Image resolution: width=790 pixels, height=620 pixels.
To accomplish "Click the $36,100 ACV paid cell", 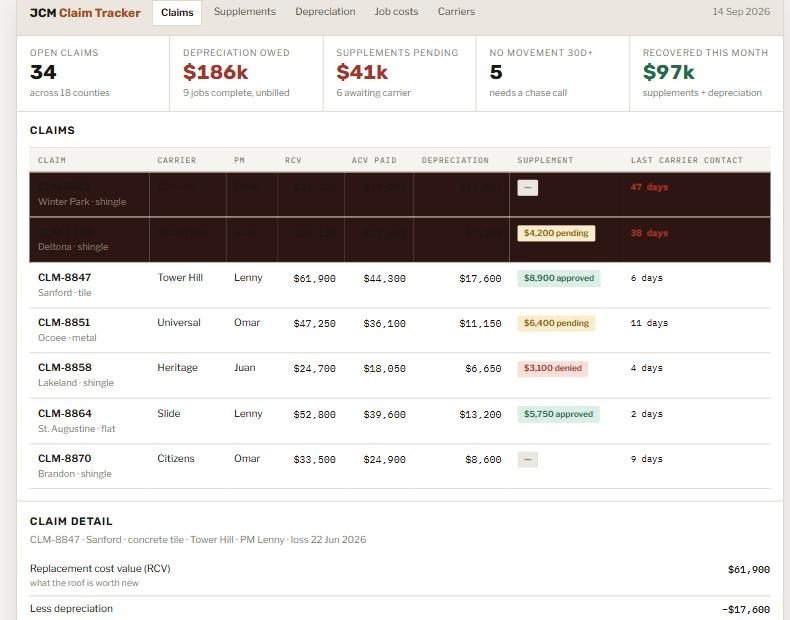I will (x=384, y=323).
